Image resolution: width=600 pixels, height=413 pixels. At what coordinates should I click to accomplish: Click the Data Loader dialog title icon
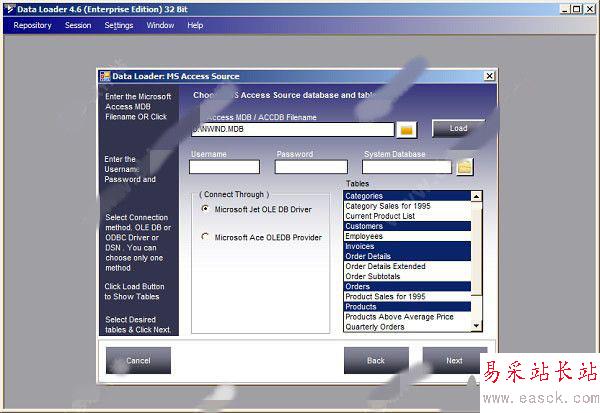pos(105,76)
